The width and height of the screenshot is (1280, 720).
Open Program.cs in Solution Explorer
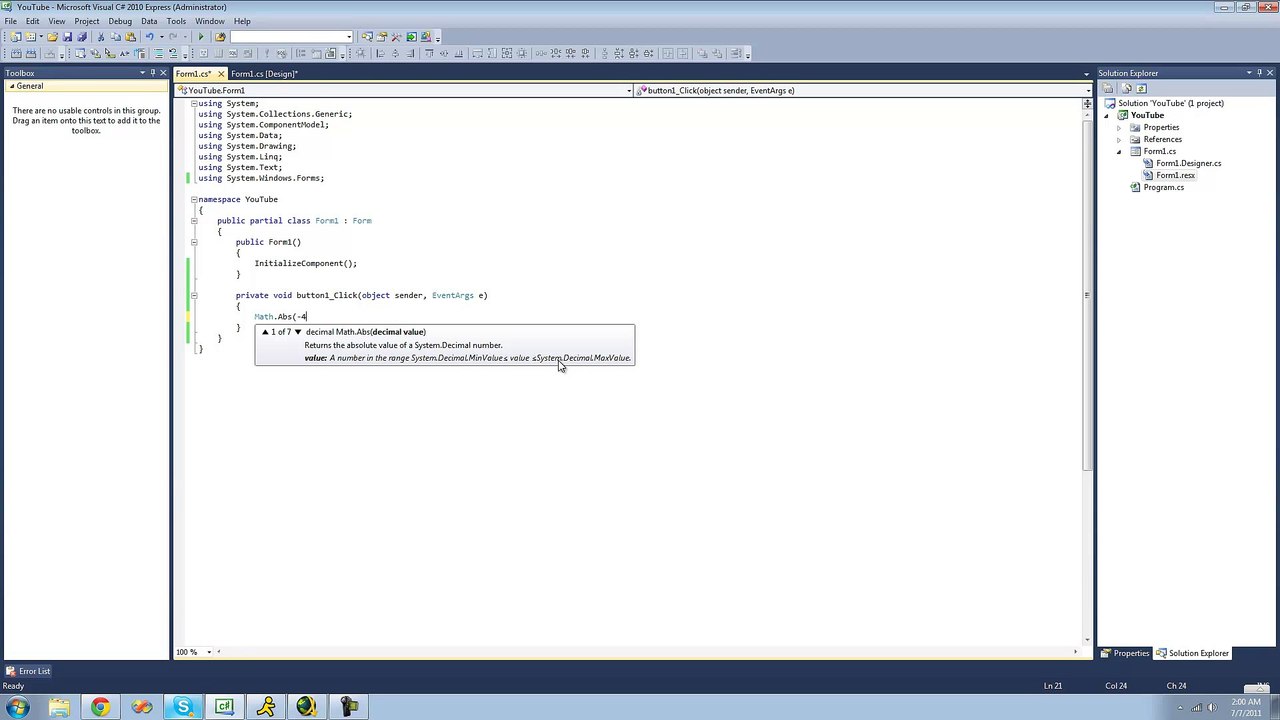(x=1163, y=187)
